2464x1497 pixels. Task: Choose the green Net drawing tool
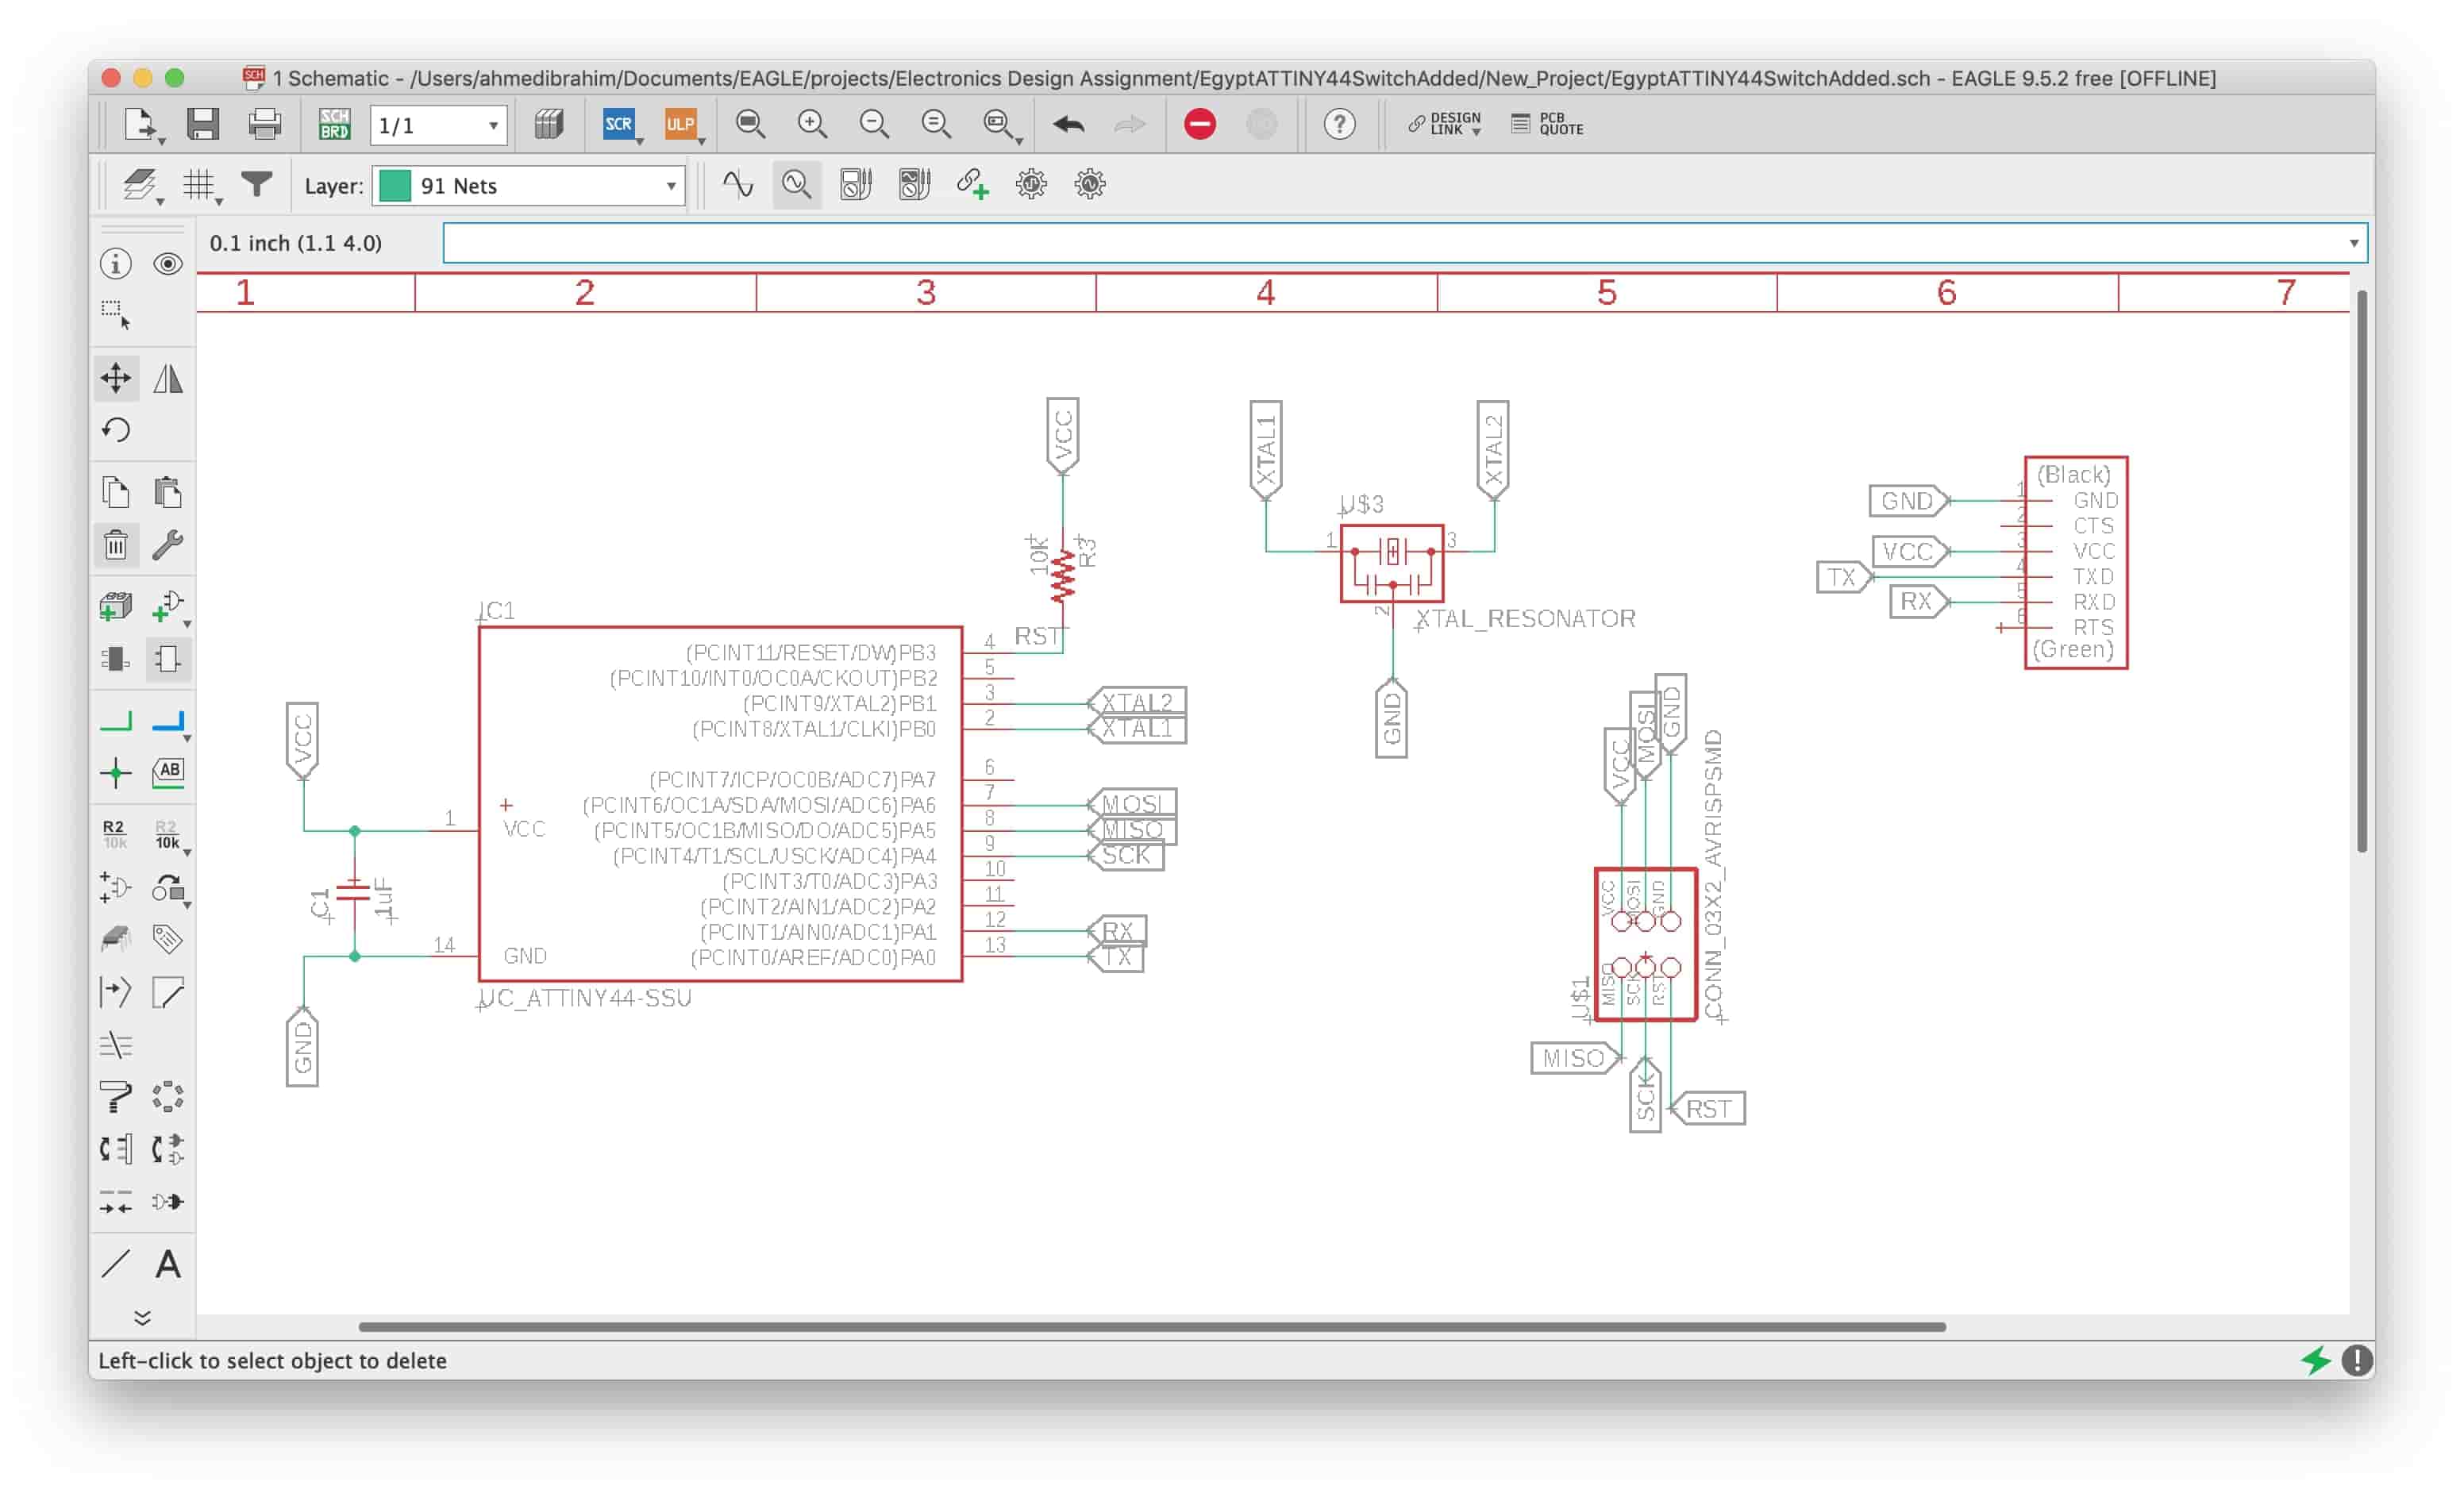116,721
